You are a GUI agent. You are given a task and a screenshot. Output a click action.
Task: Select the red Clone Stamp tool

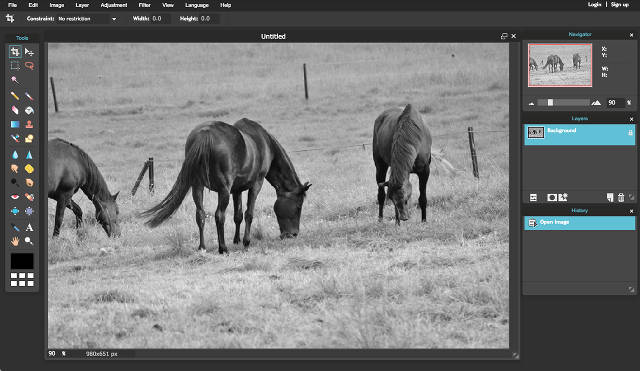tap(29, 124)
